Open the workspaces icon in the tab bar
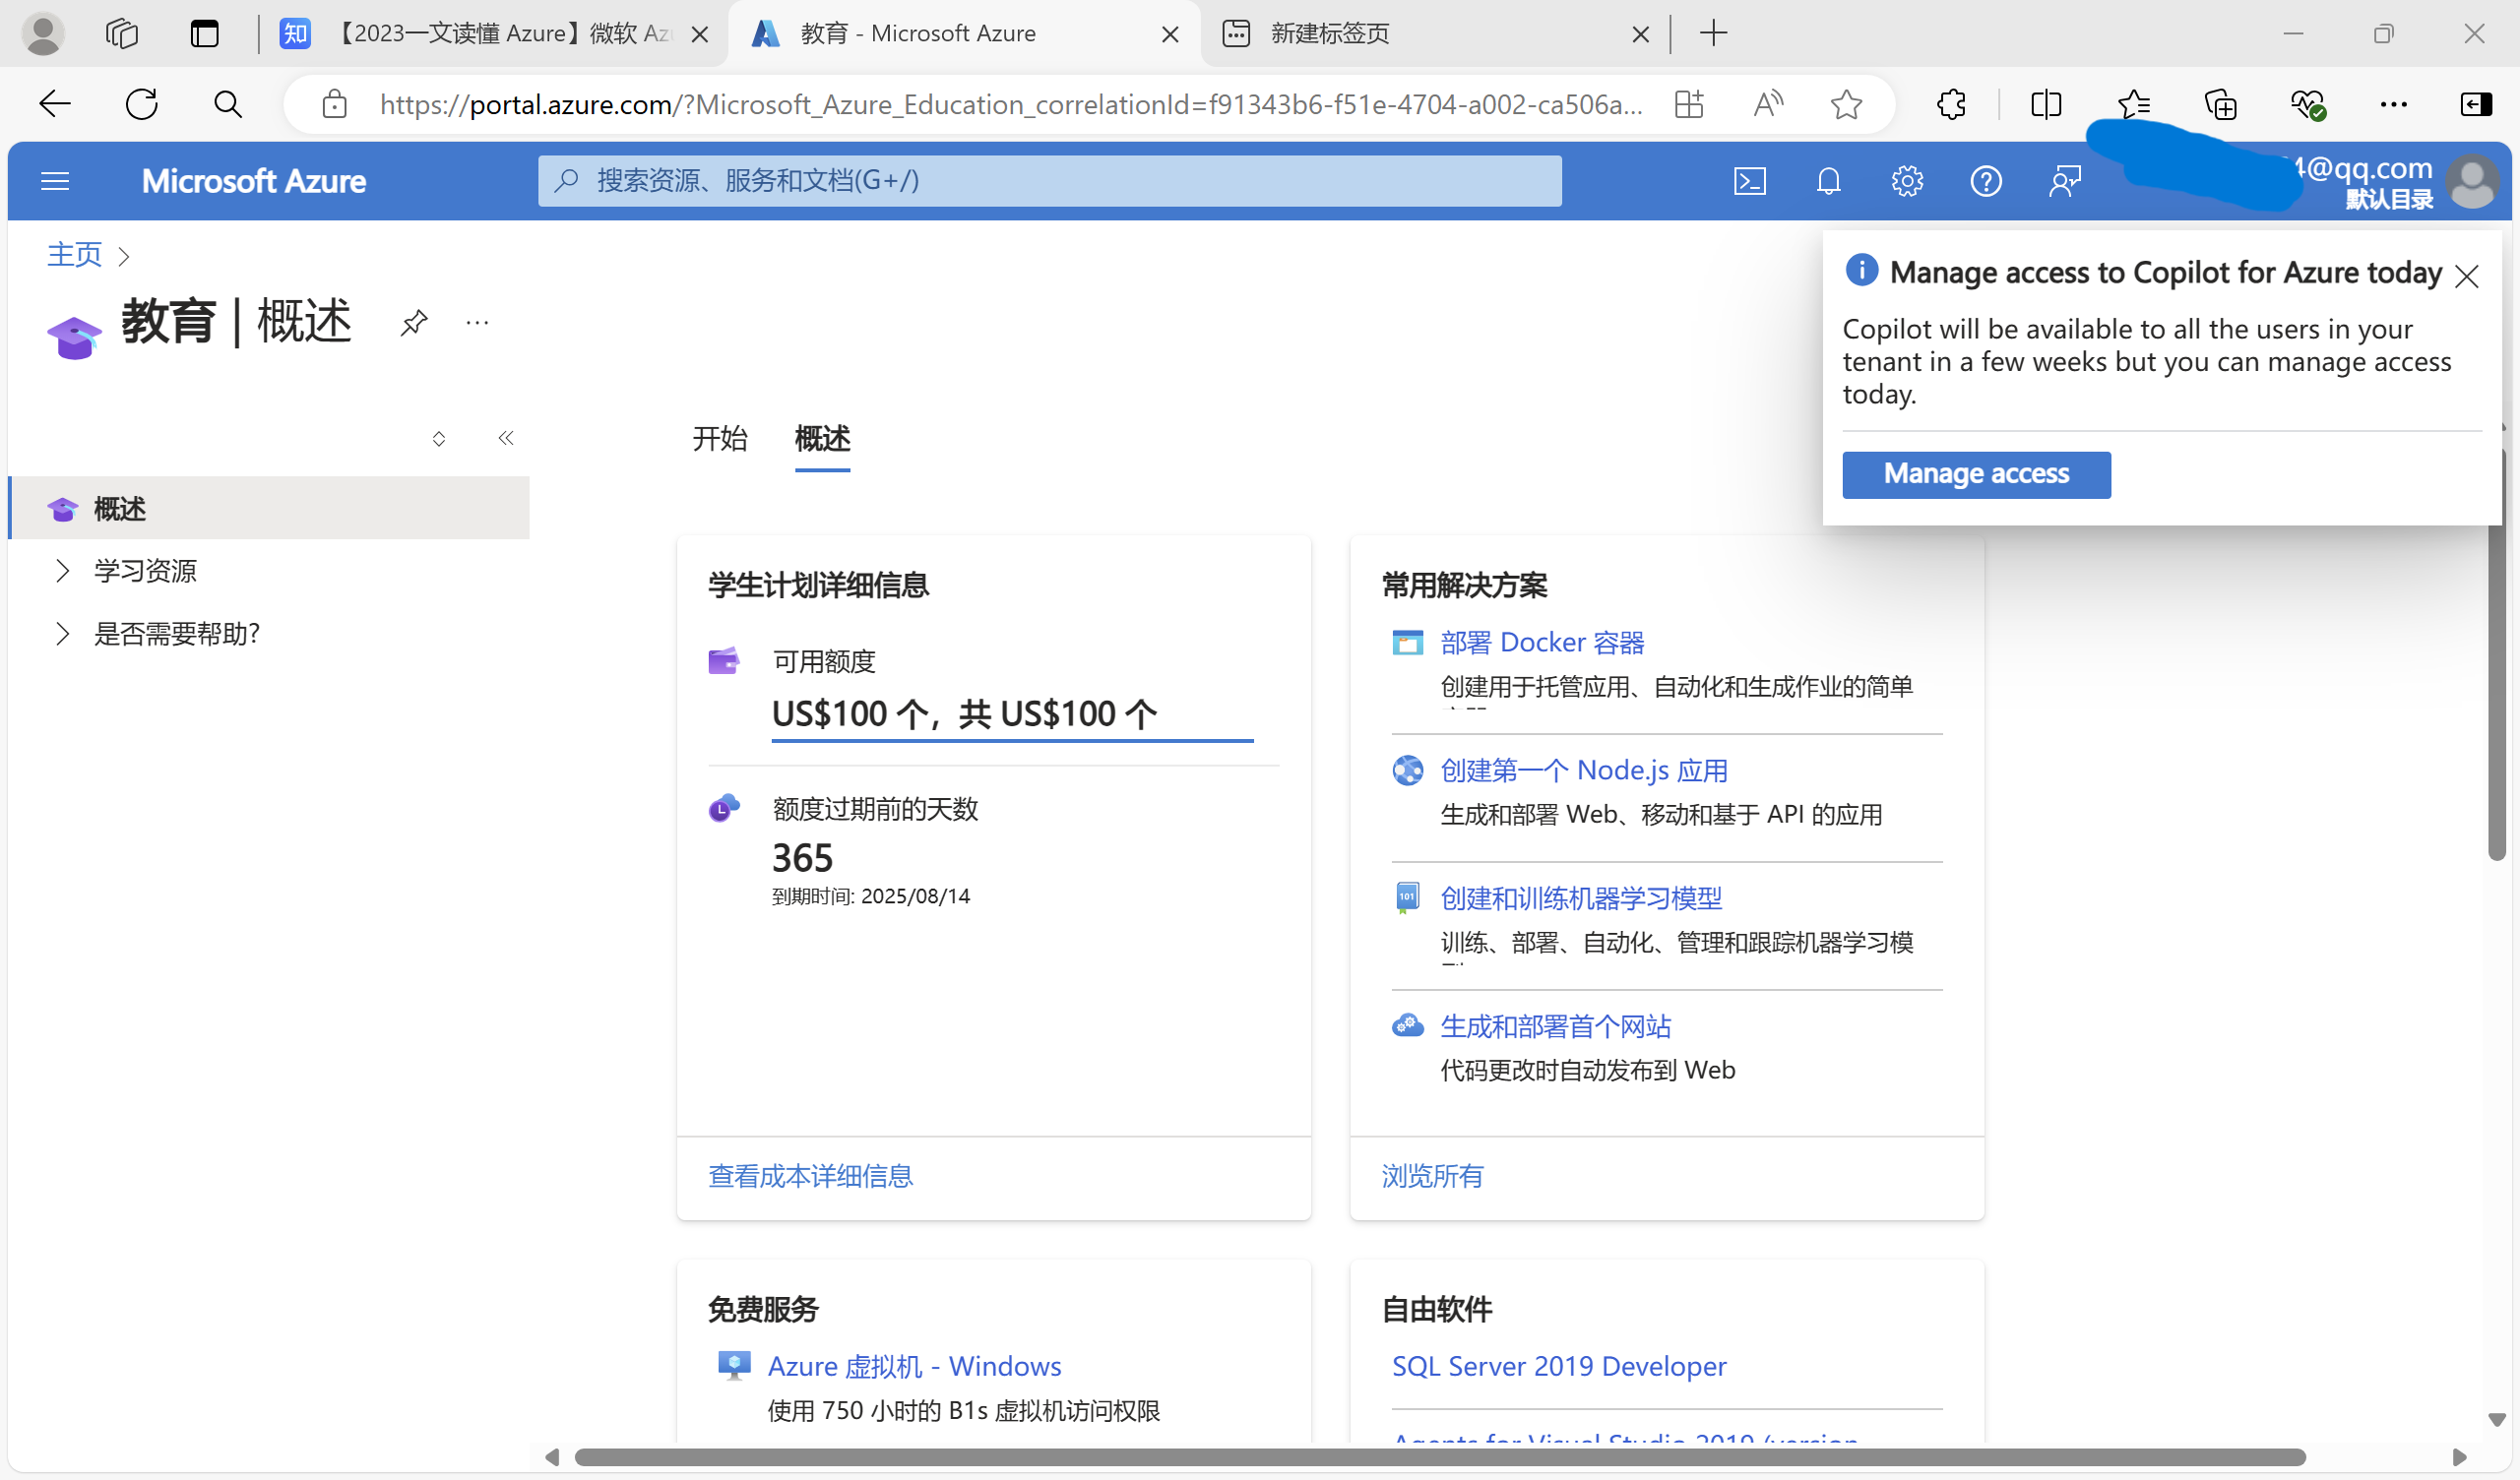The image size is (2520, 1480). coord(122,34)
